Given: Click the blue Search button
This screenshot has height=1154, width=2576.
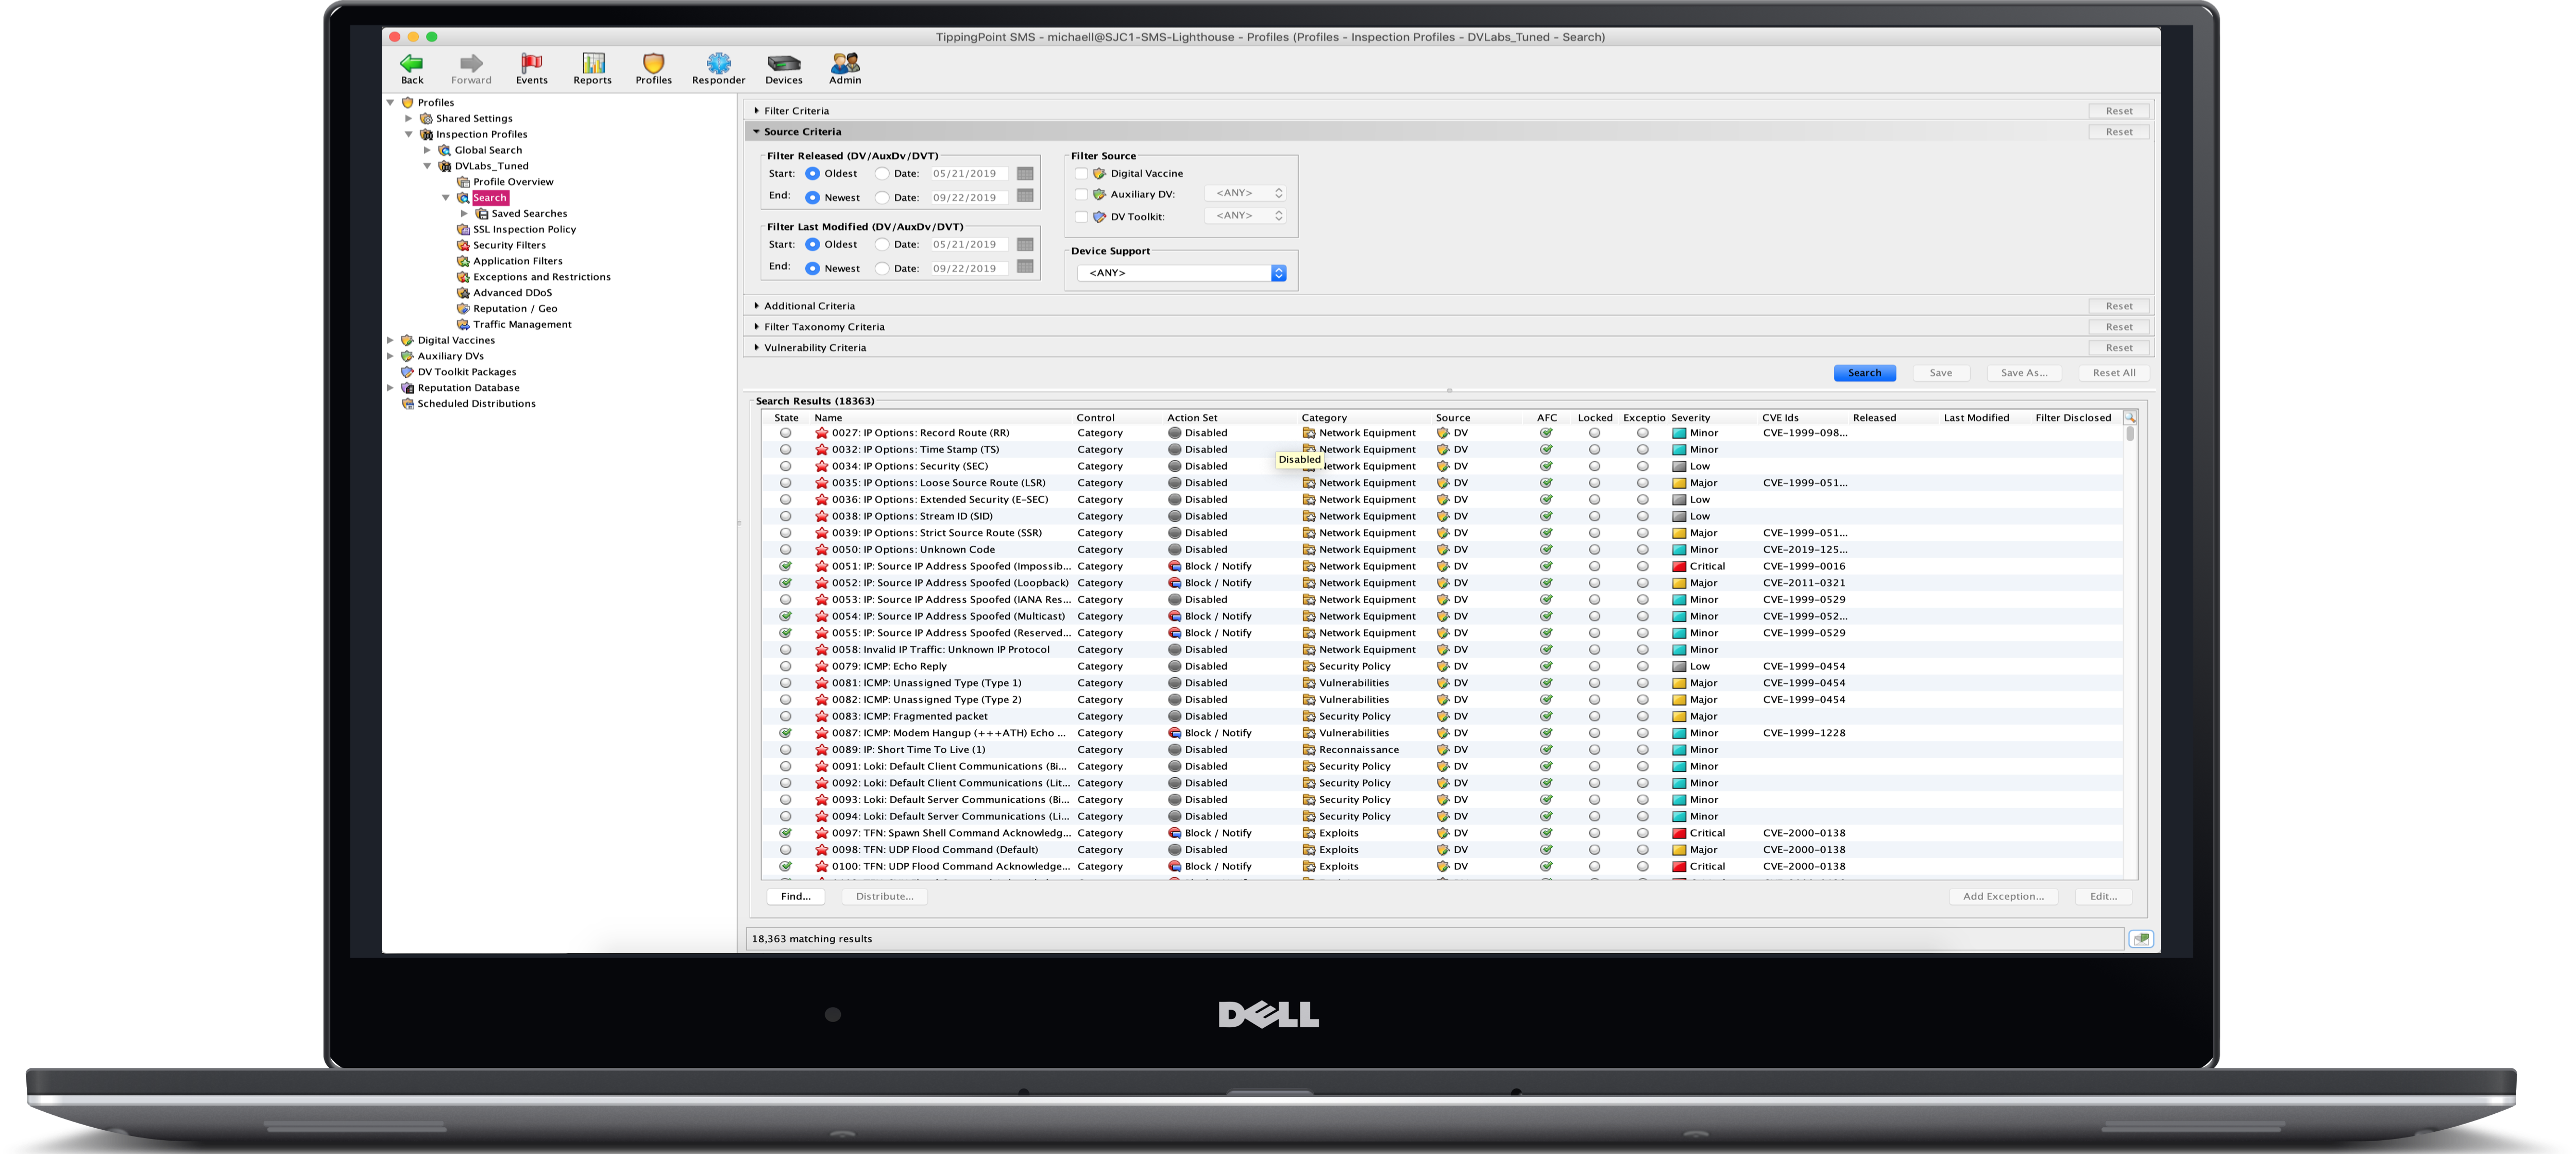Looking at the screenshot, I should click(1864, 373).
